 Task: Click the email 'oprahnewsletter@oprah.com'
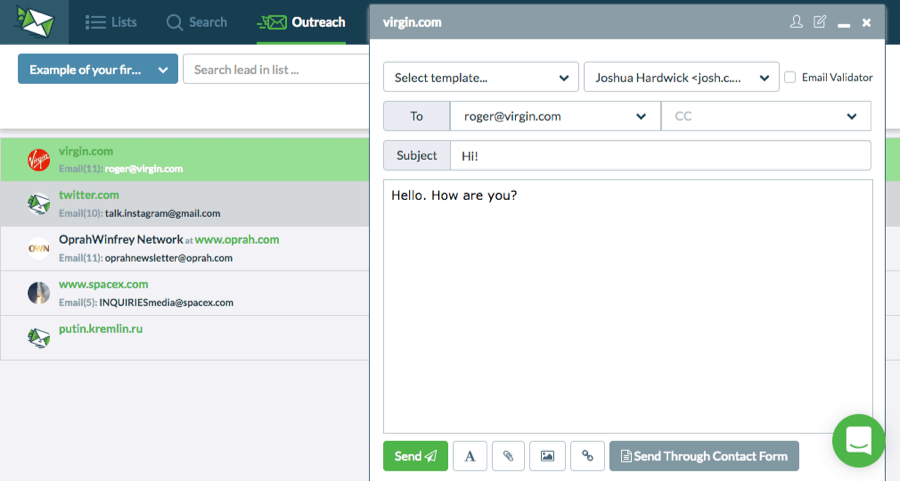pyautogui.click(x=169, y=258)
